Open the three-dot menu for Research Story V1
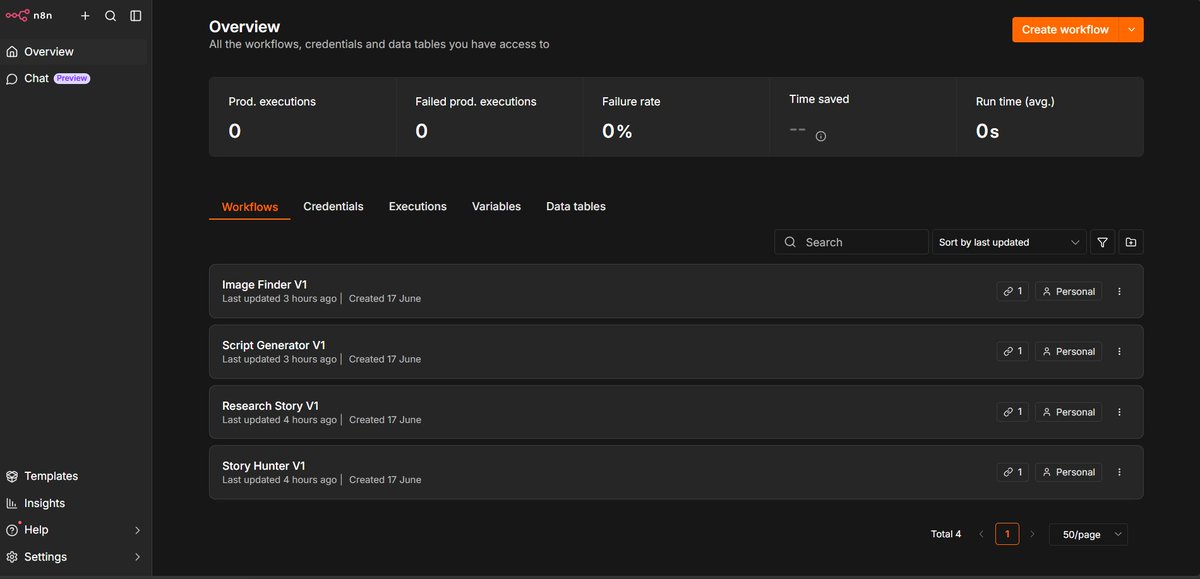The height and width of the screenshot is (579, 1200). (x=1120, y=412)
